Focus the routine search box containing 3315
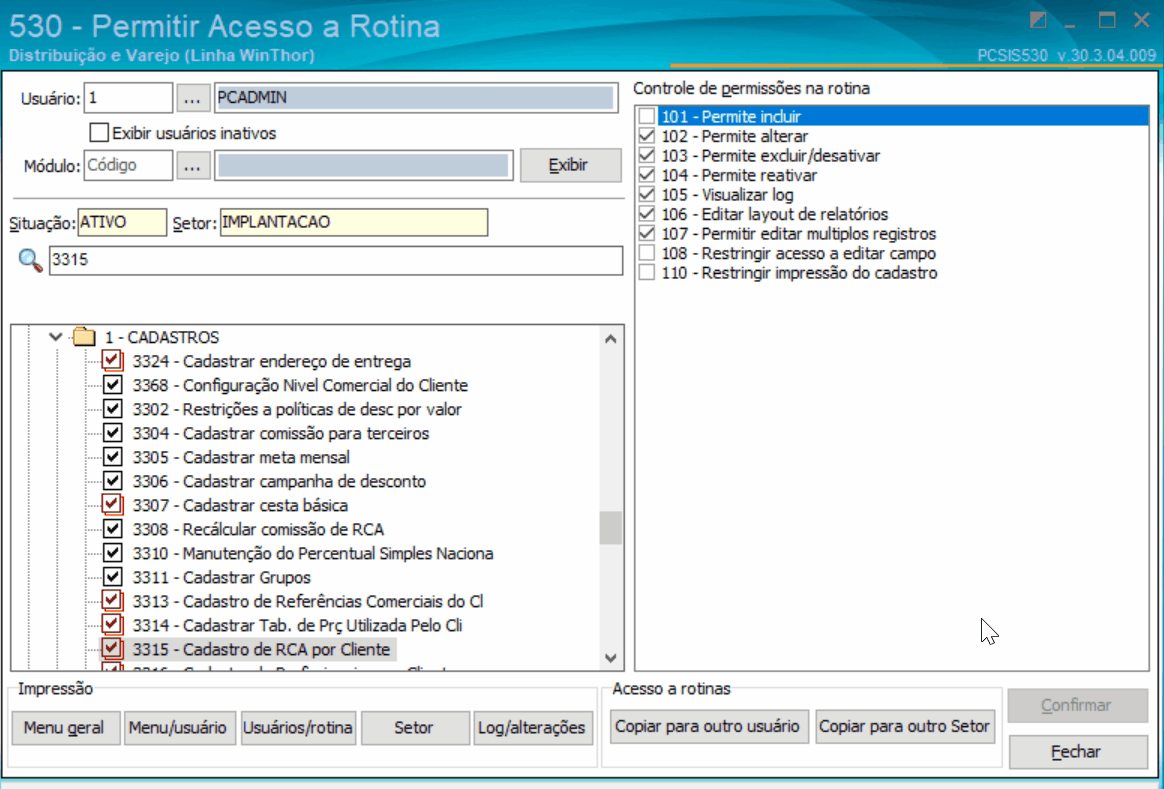The image size is (1164, 789). coord(336,261)
